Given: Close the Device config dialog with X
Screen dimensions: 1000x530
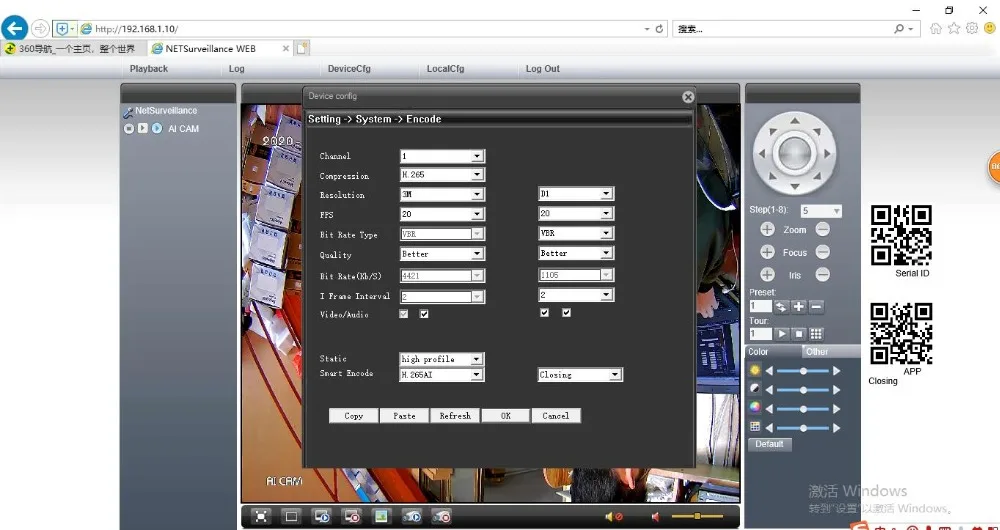Looking at the screenshot, I should [688, 97].
